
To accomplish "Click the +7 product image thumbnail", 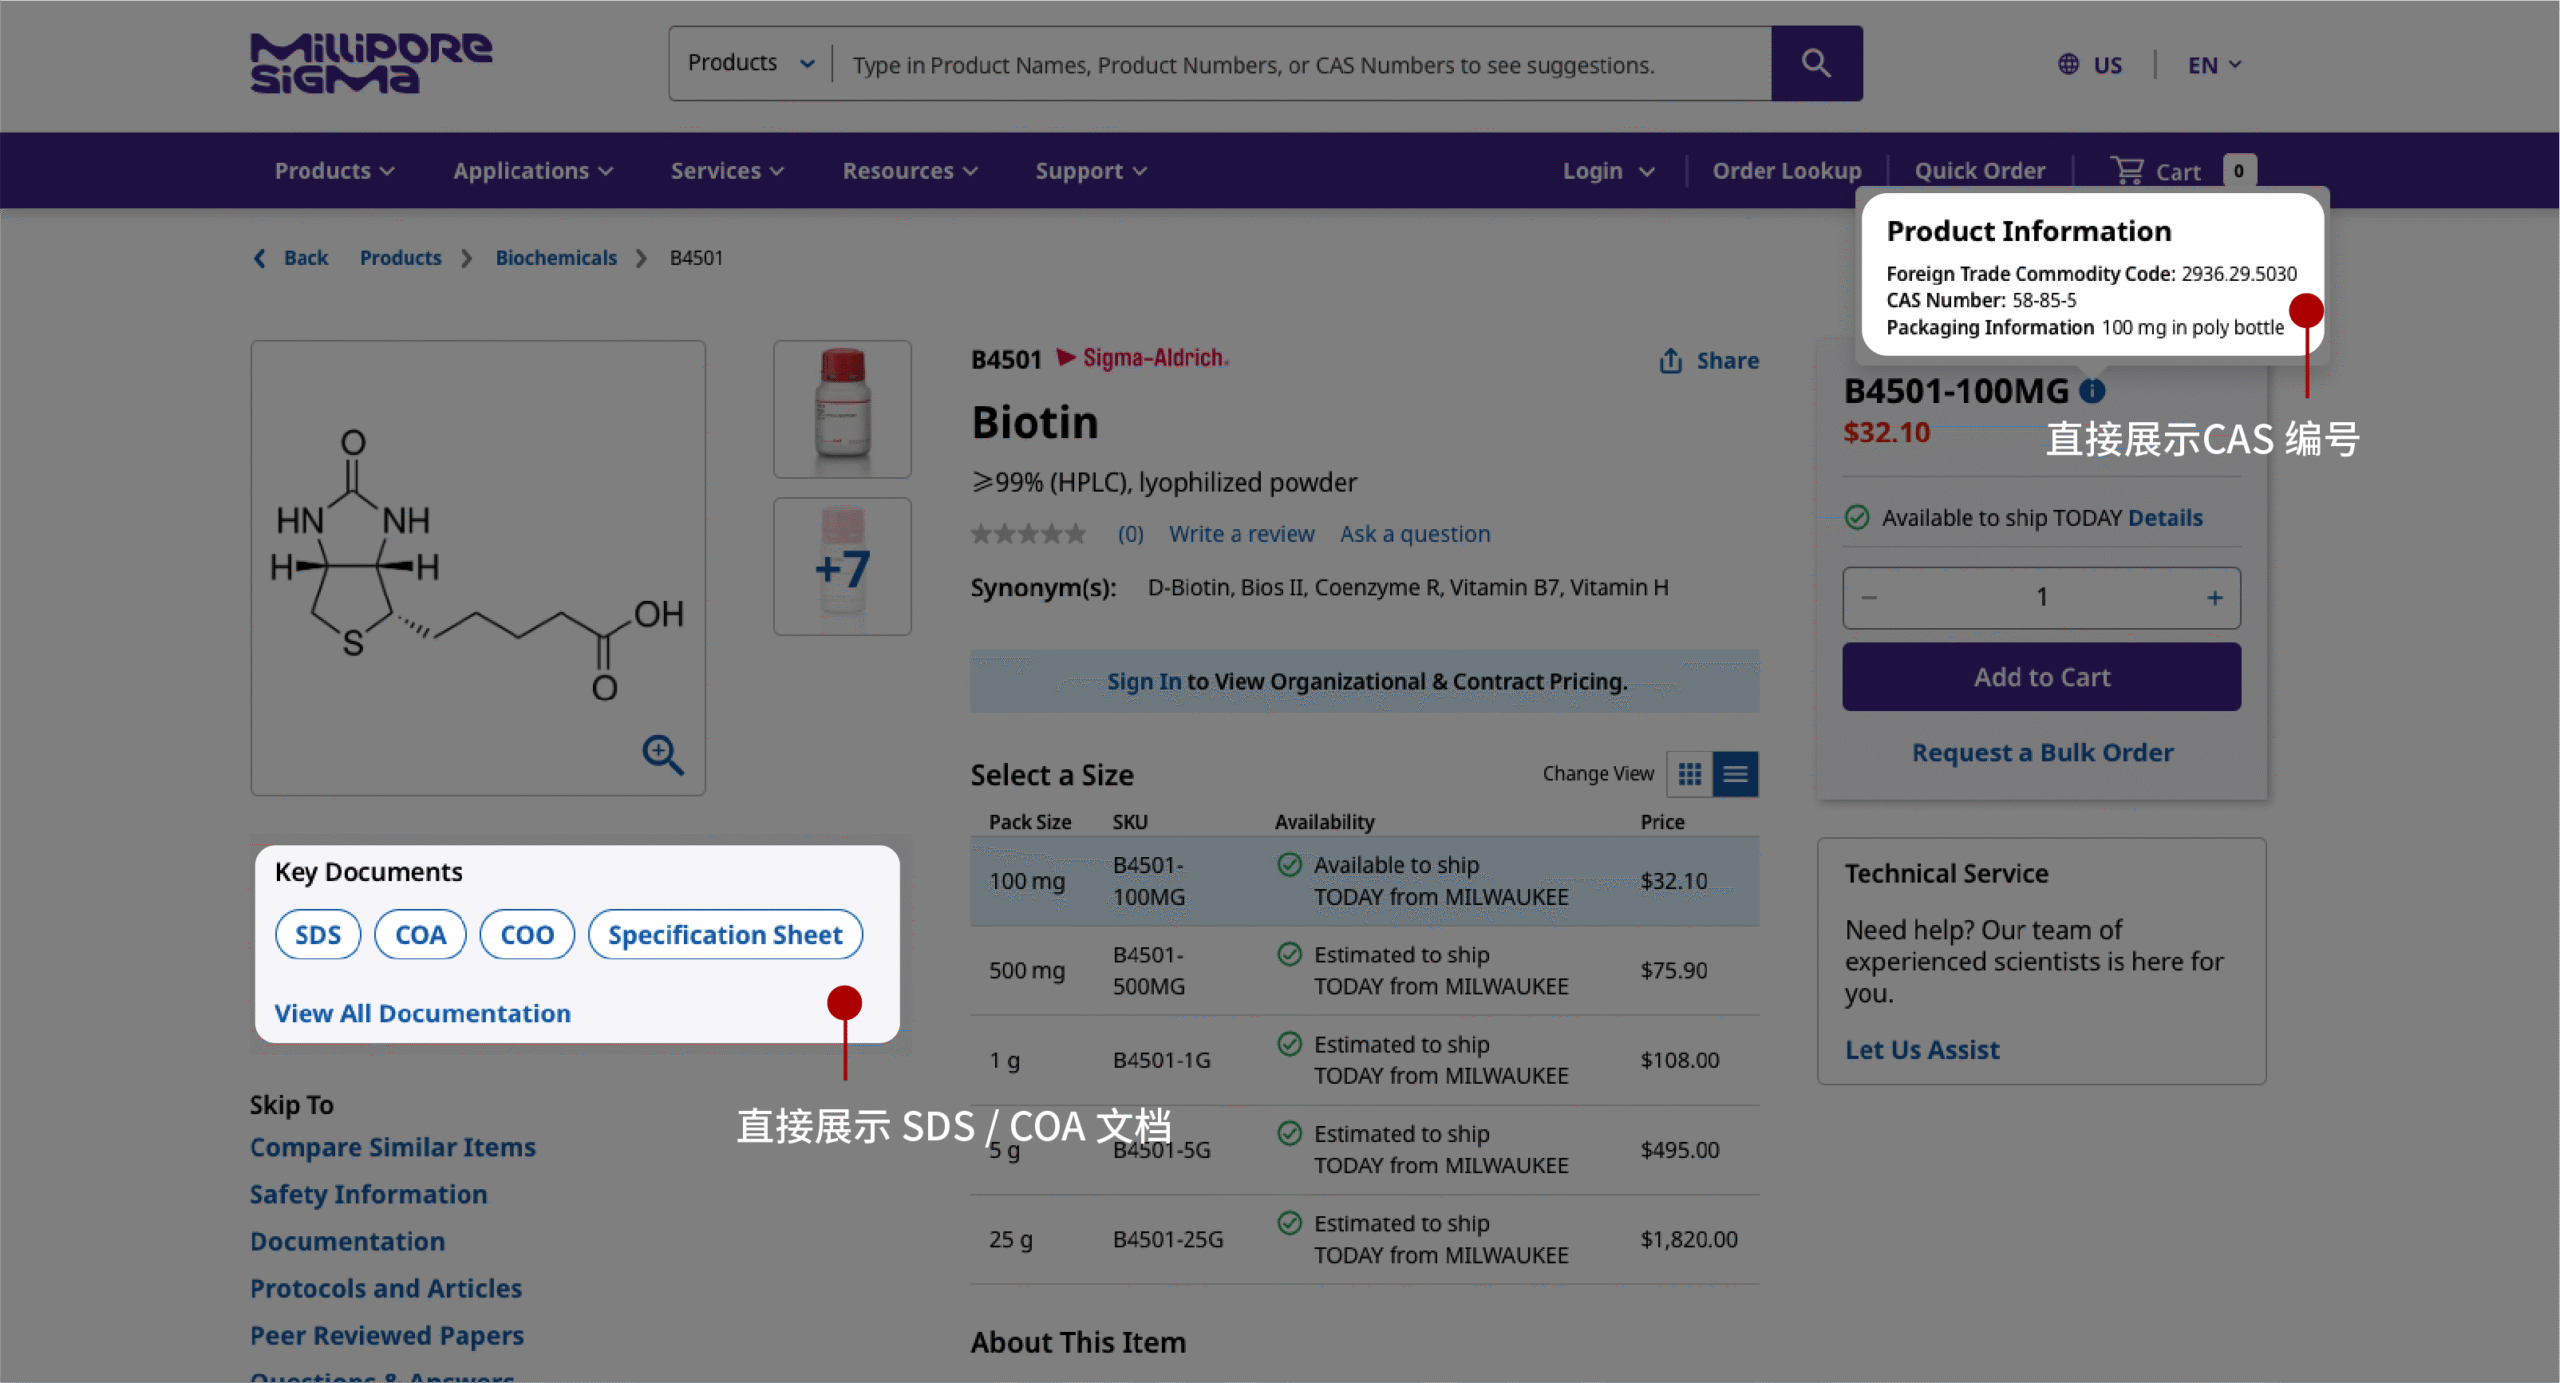I will 841,566.
